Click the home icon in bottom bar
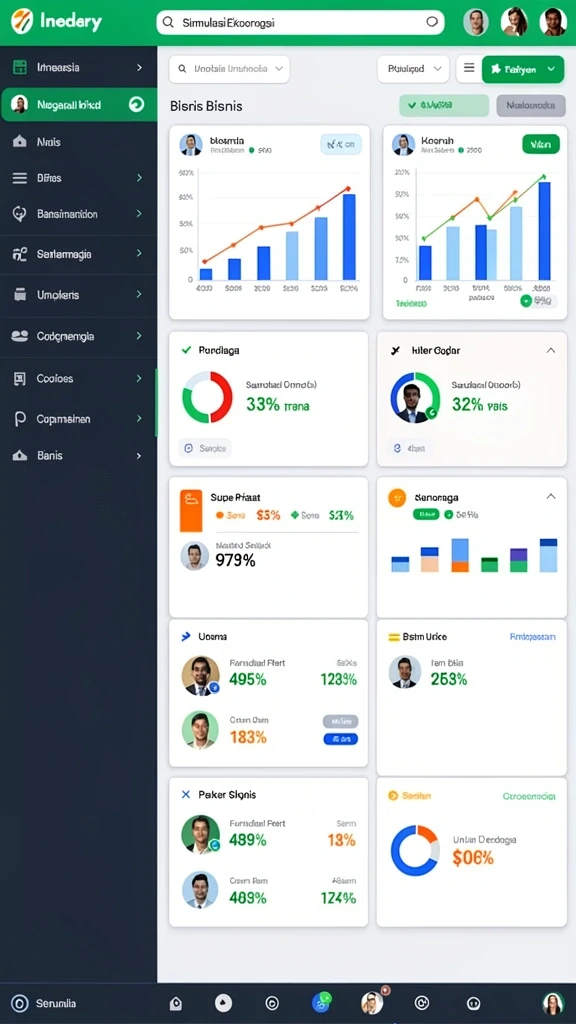 [x=175, y=1003]
